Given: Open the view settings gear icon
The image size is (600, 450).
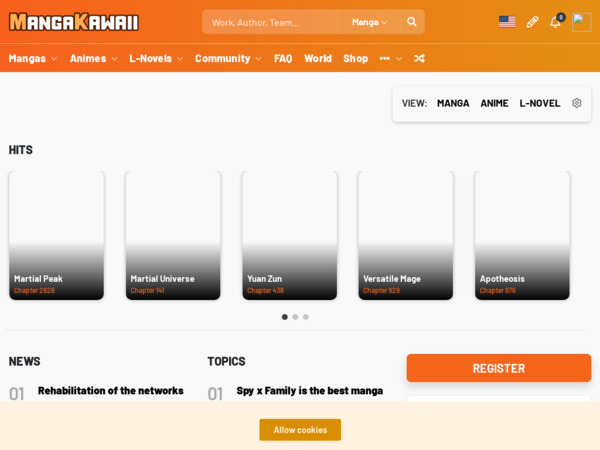Looking at the screenshot, I should tap(576, 103).
